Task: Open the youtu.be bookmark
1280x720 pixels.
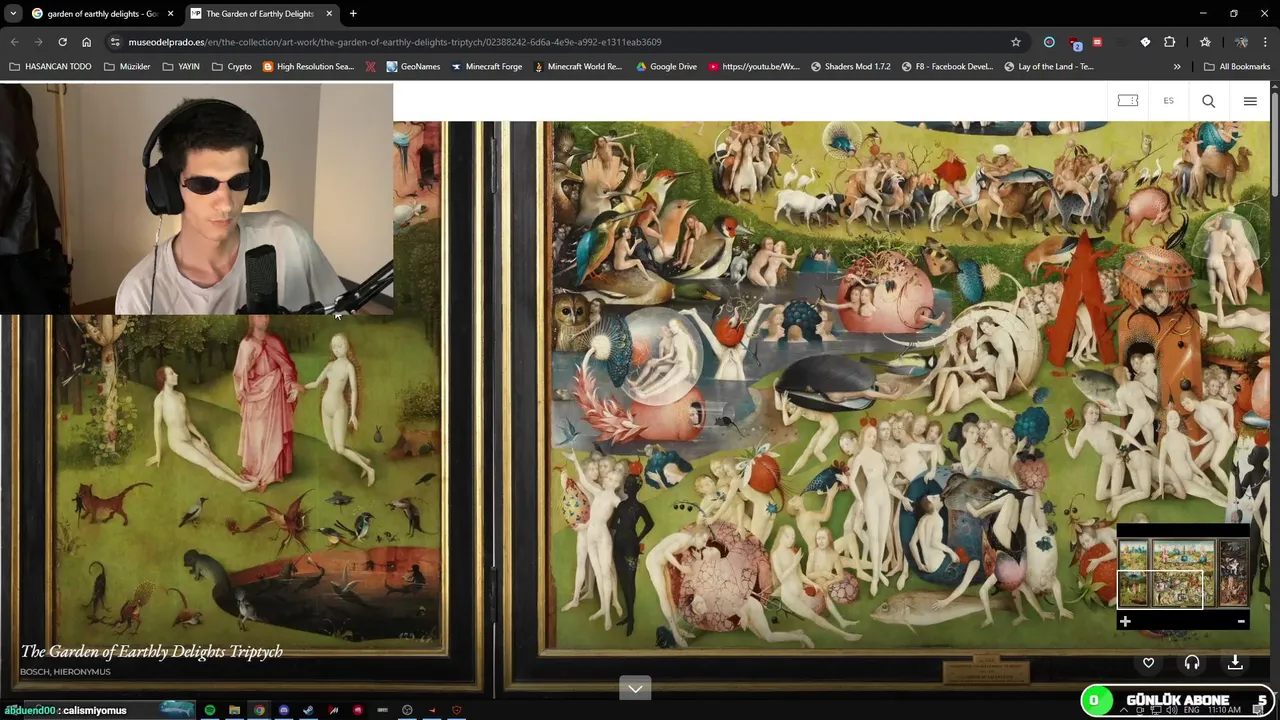Action: [754, 67]
